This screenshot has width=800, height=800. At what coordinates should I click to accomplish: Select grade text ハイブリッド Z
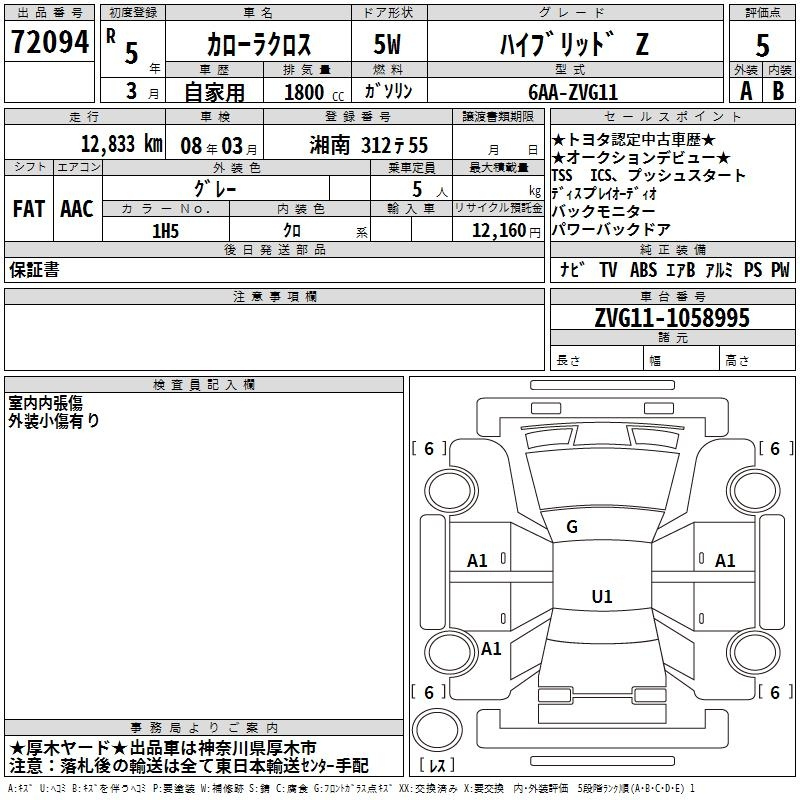pyautogui.click(x=574, y=44)
